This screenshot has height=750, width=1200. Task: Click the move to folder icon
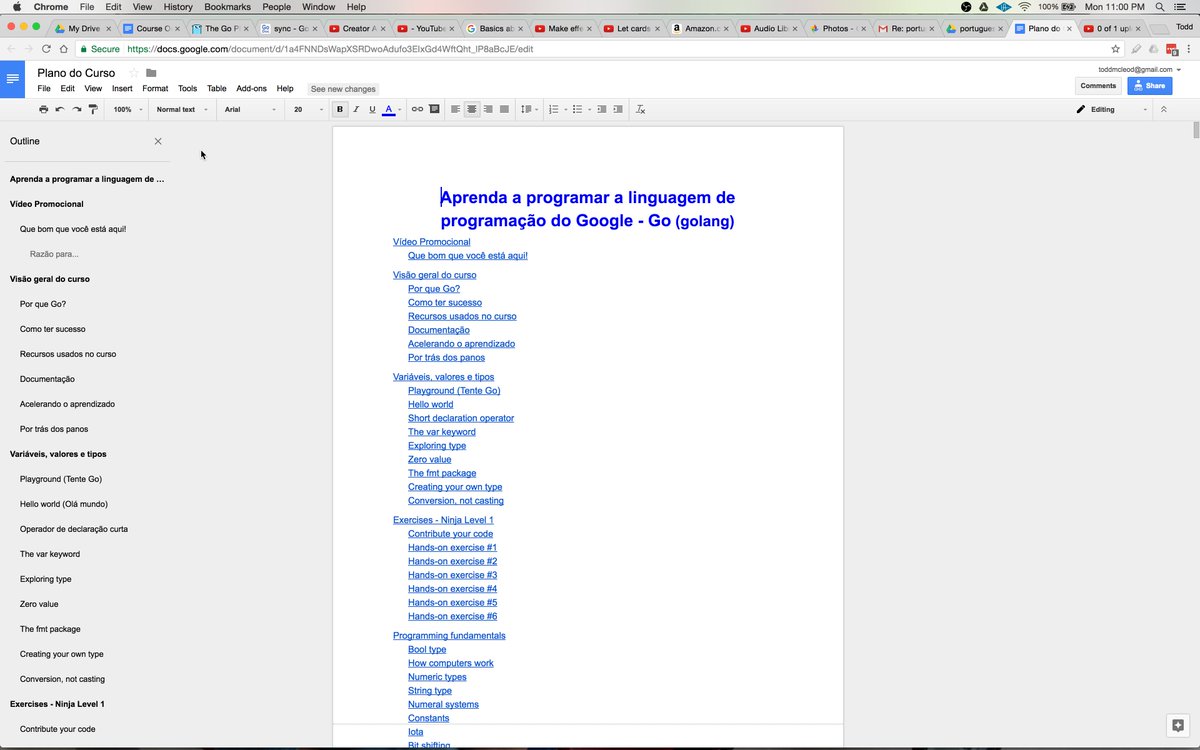pos(151,73)
